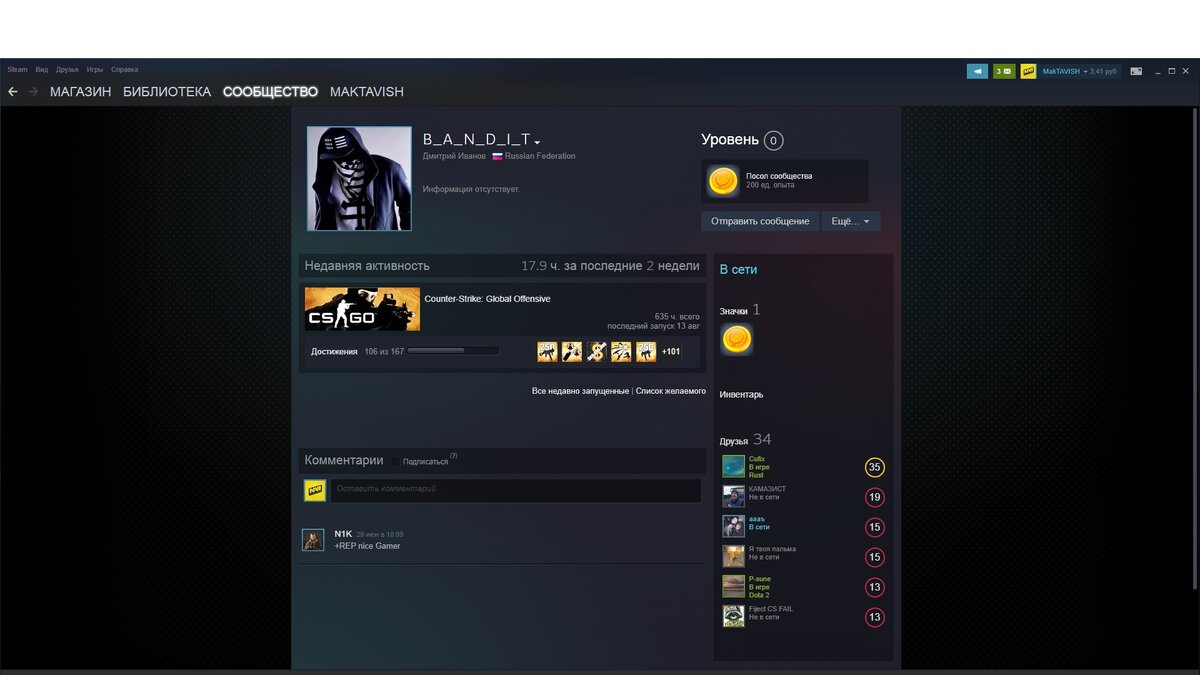Open B_A_N_D_I_T profile avatar image
Image resolution: width=1200 pixels, height=675 pixels.
point(359,178)
